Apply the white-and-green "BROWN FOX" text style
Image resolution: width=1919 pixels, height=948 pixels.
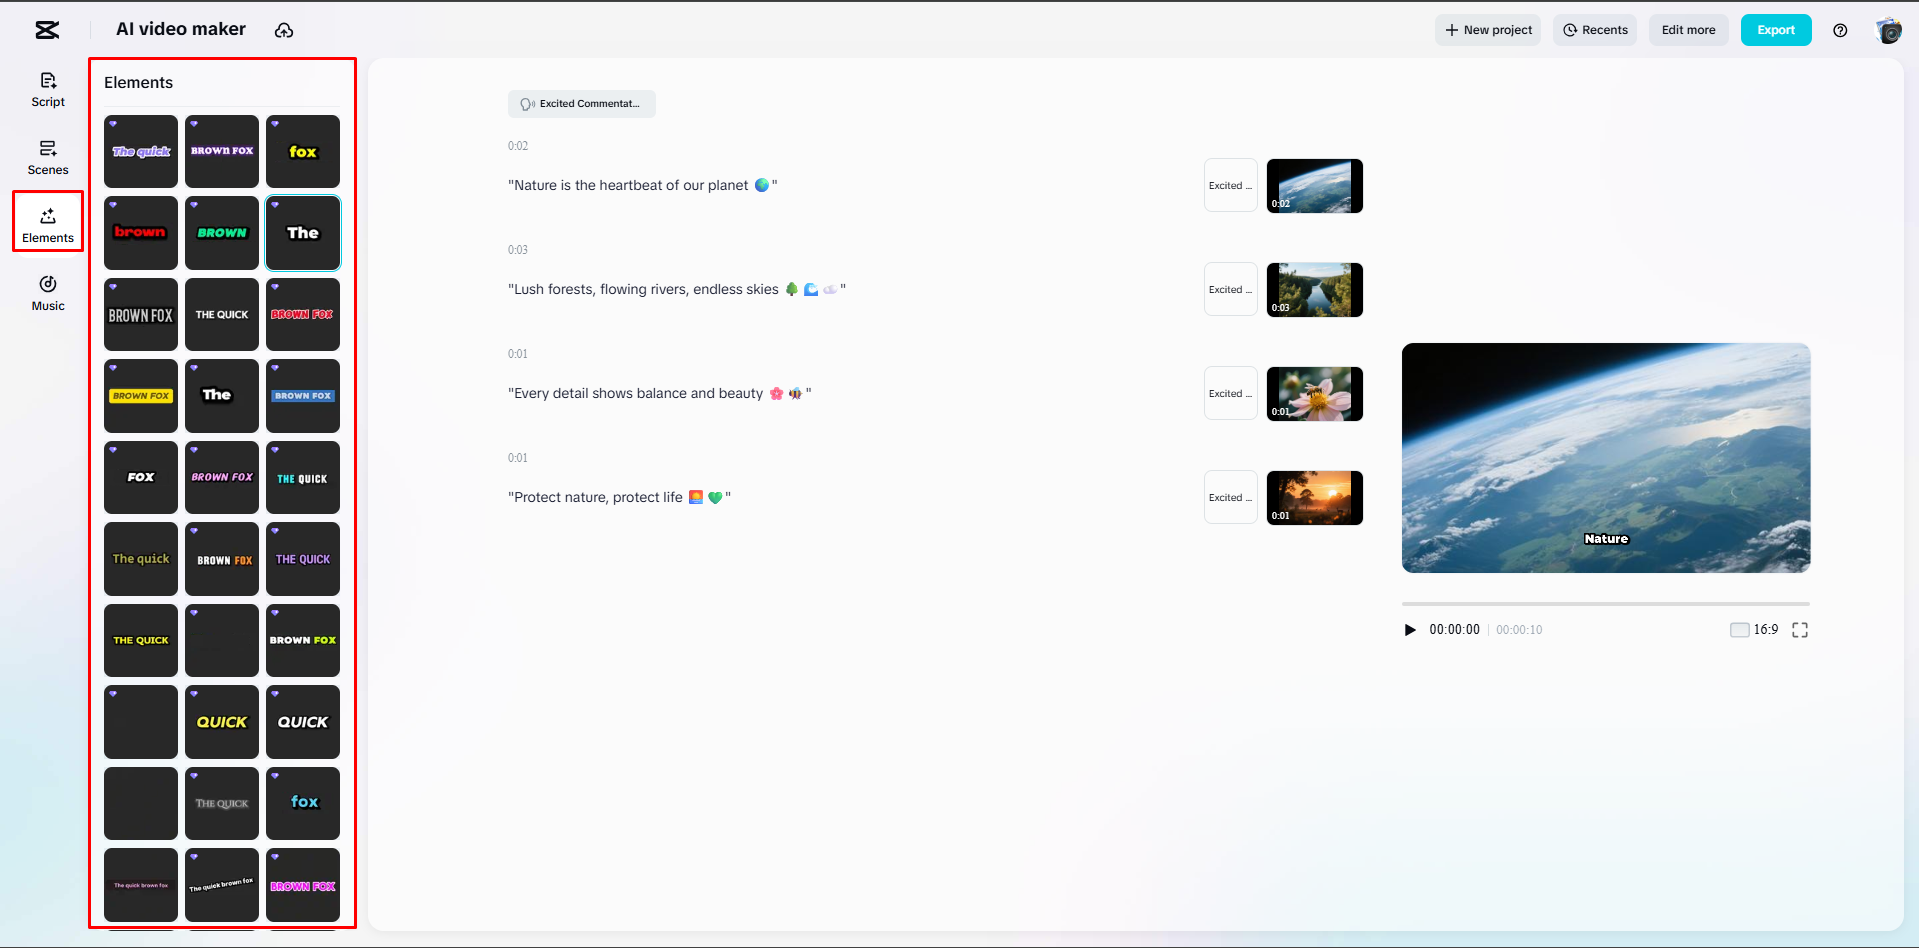(x=303, y=640)
